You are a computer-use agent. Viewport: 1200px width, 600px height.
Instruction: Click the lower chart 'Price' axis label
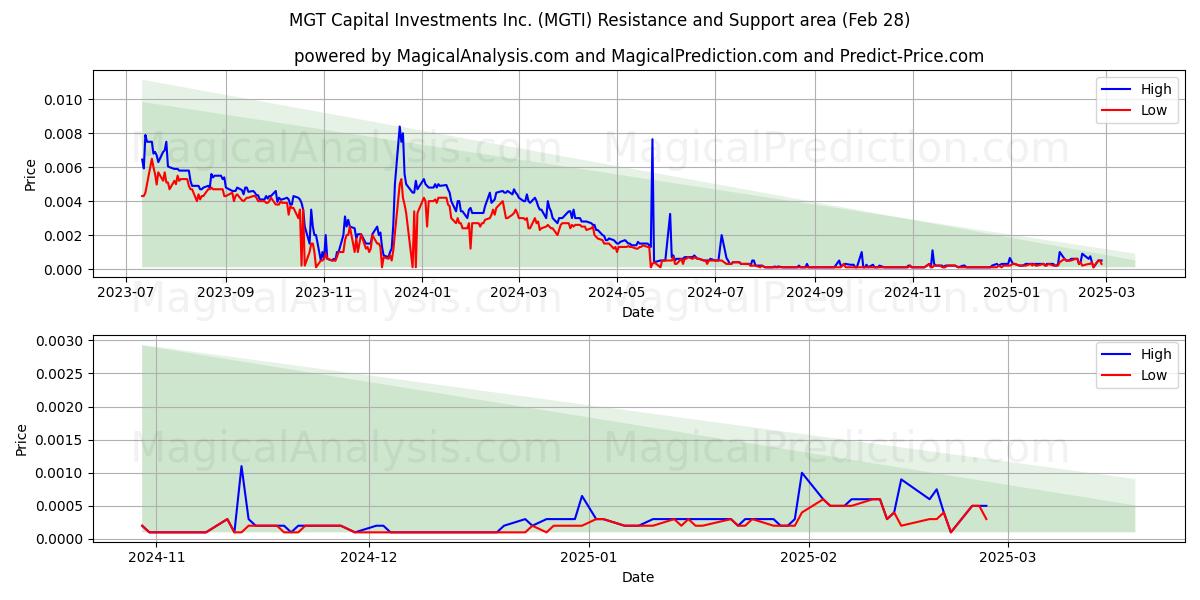22,439
